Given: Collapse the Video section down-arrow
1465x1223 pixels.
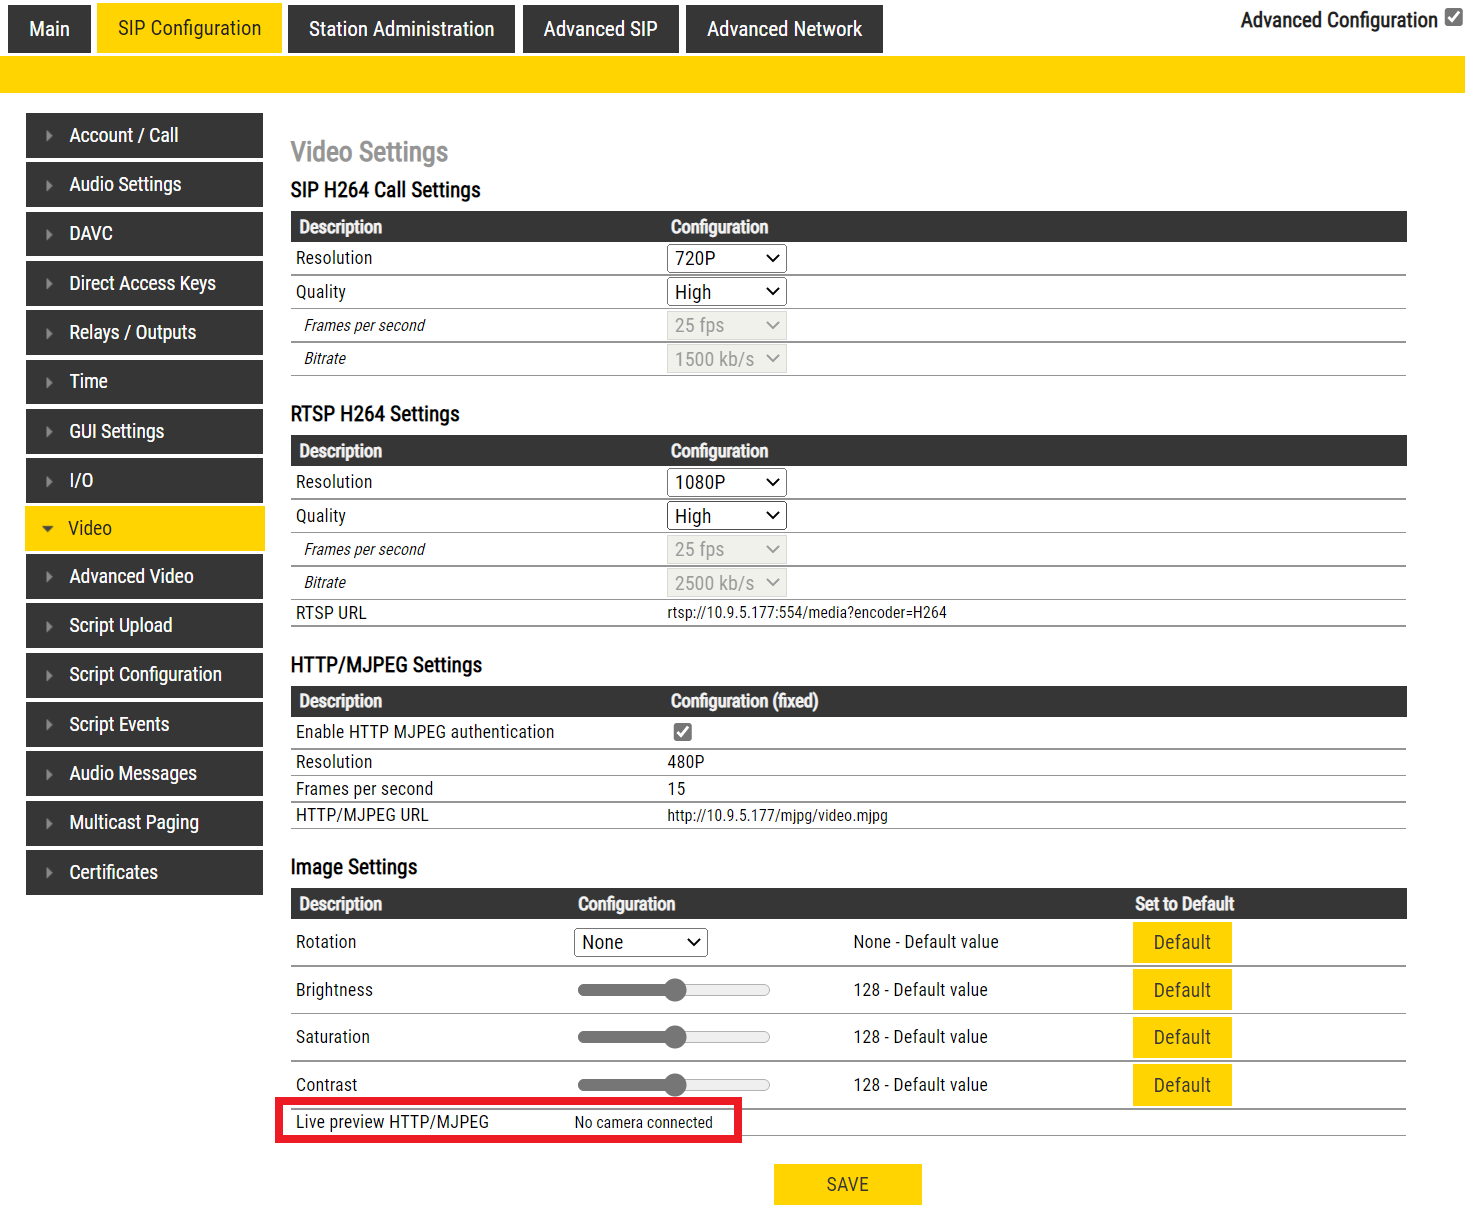Looking at the screenshot, I should click(x=48, y=529).
